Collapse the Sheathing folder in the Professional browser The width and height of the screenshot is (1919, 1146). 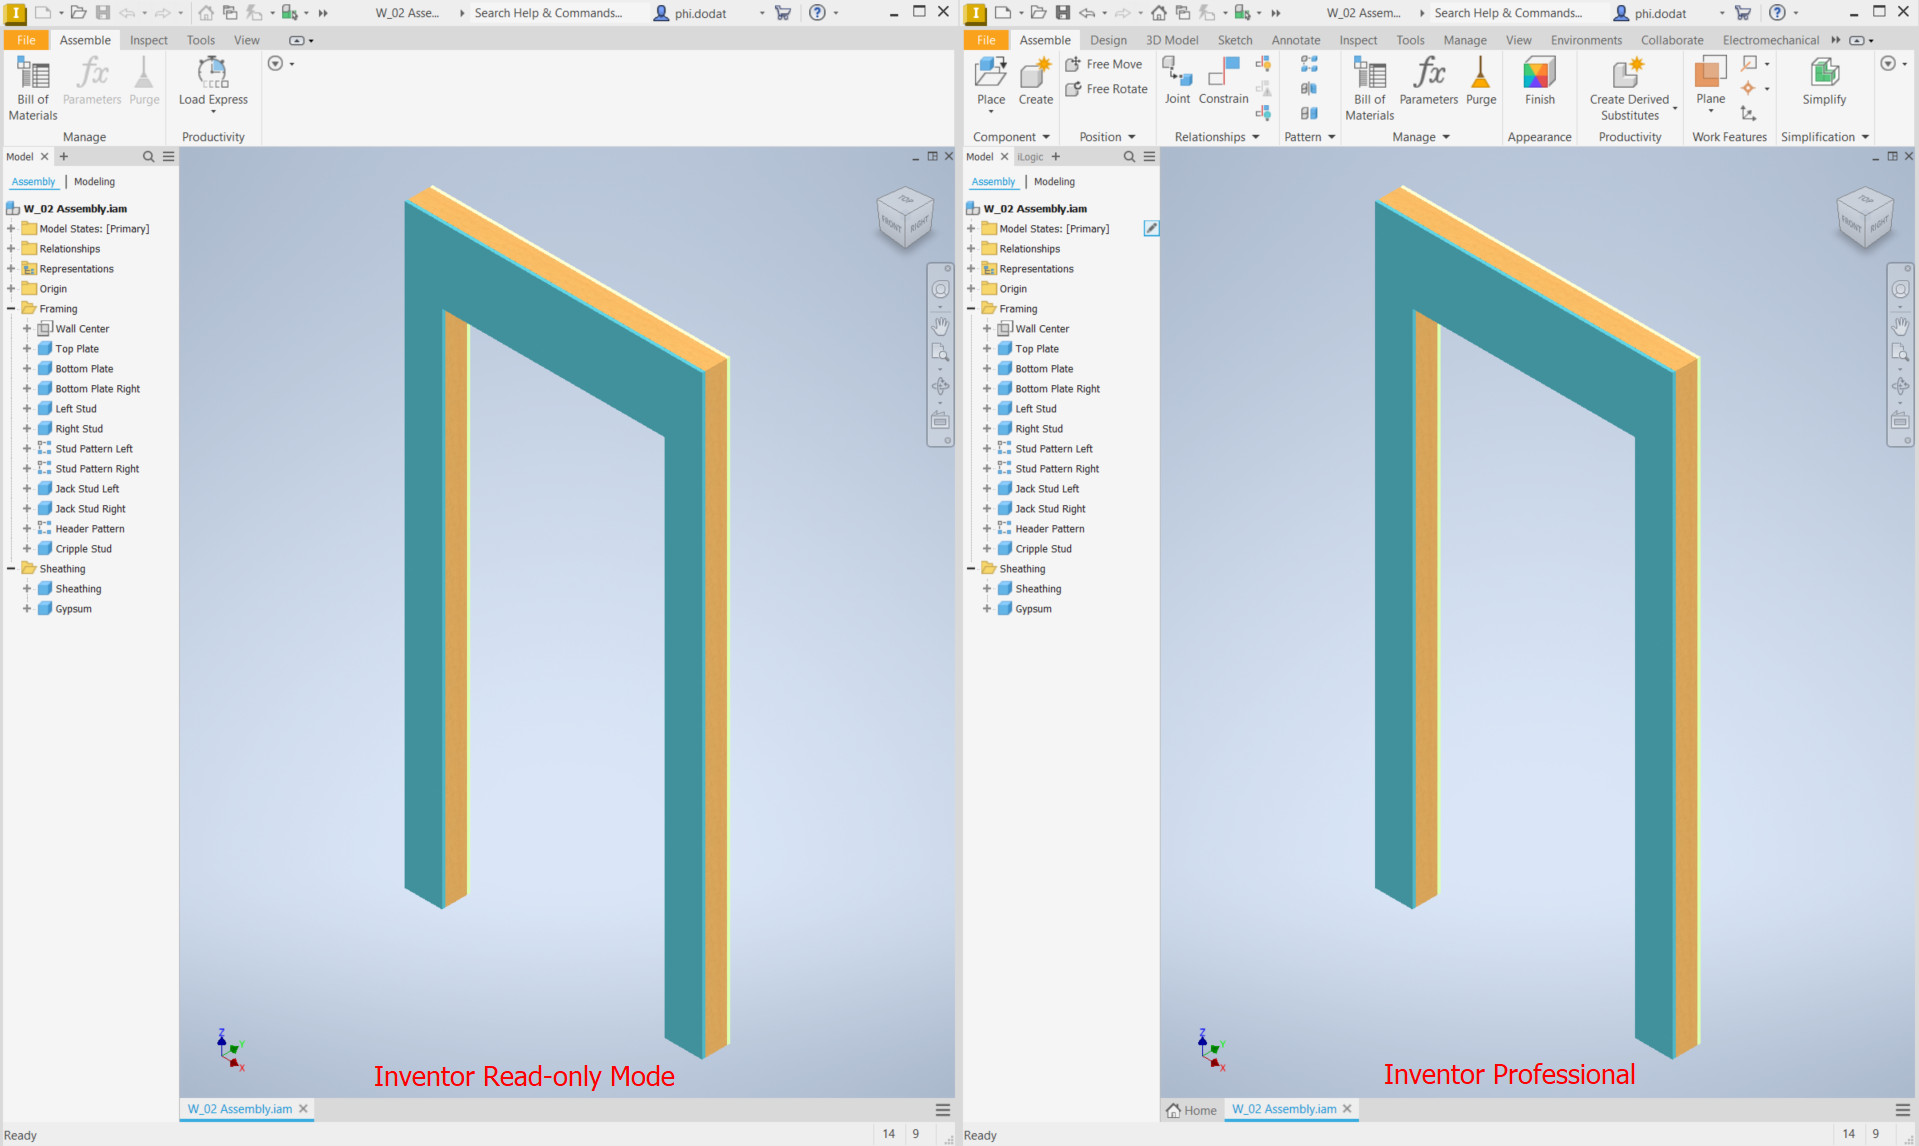click(x=971, y=569)
